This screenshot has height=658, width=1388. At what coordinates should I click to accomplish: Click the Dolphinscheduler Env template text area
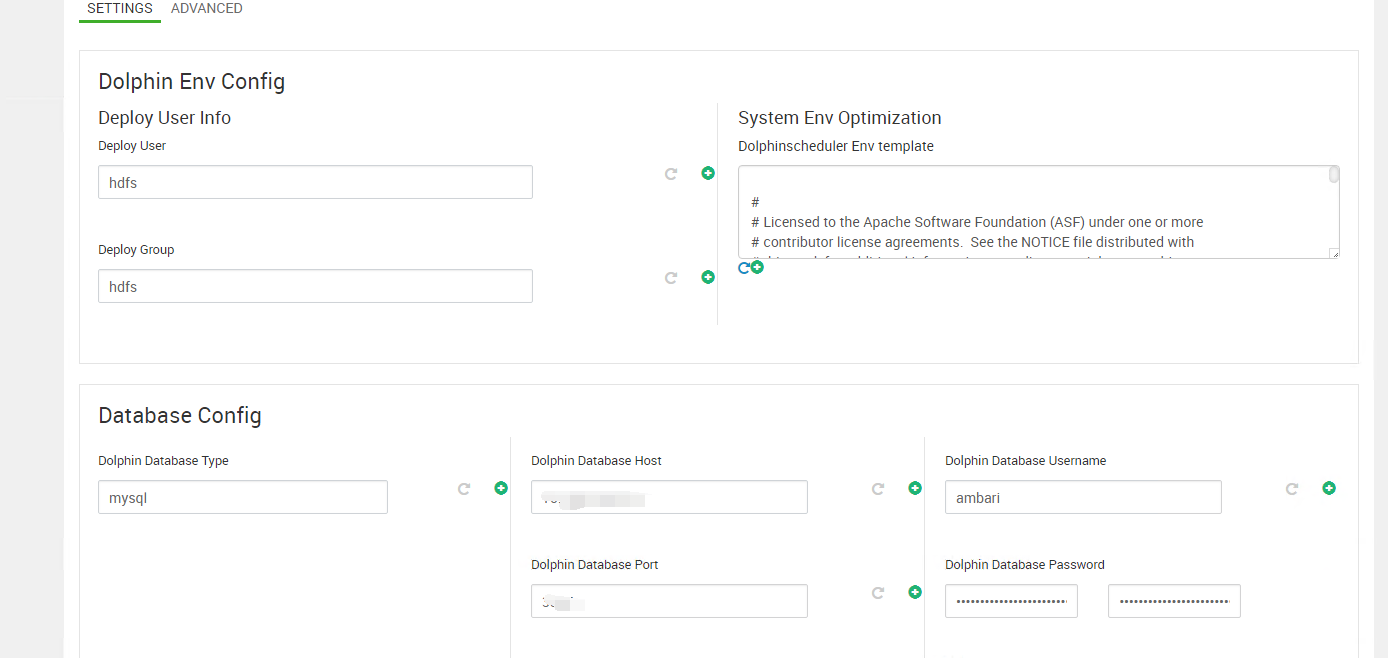coord(1030,222)
